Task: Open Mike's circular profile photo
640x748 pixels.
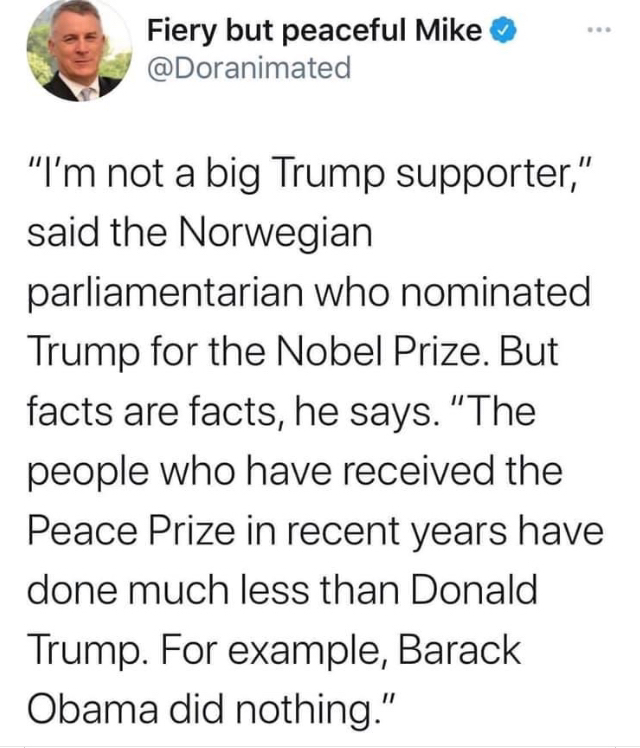Action: tap(79, 51)
